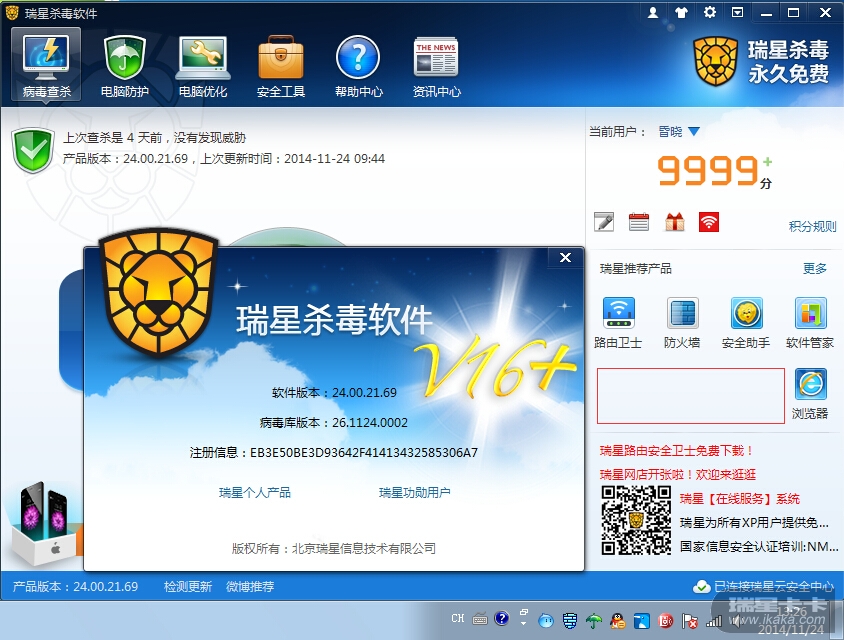Click the 软件版本：24.00.21.69 text
The width and height of the screenshot is (844, 640).
coord(334,392)
